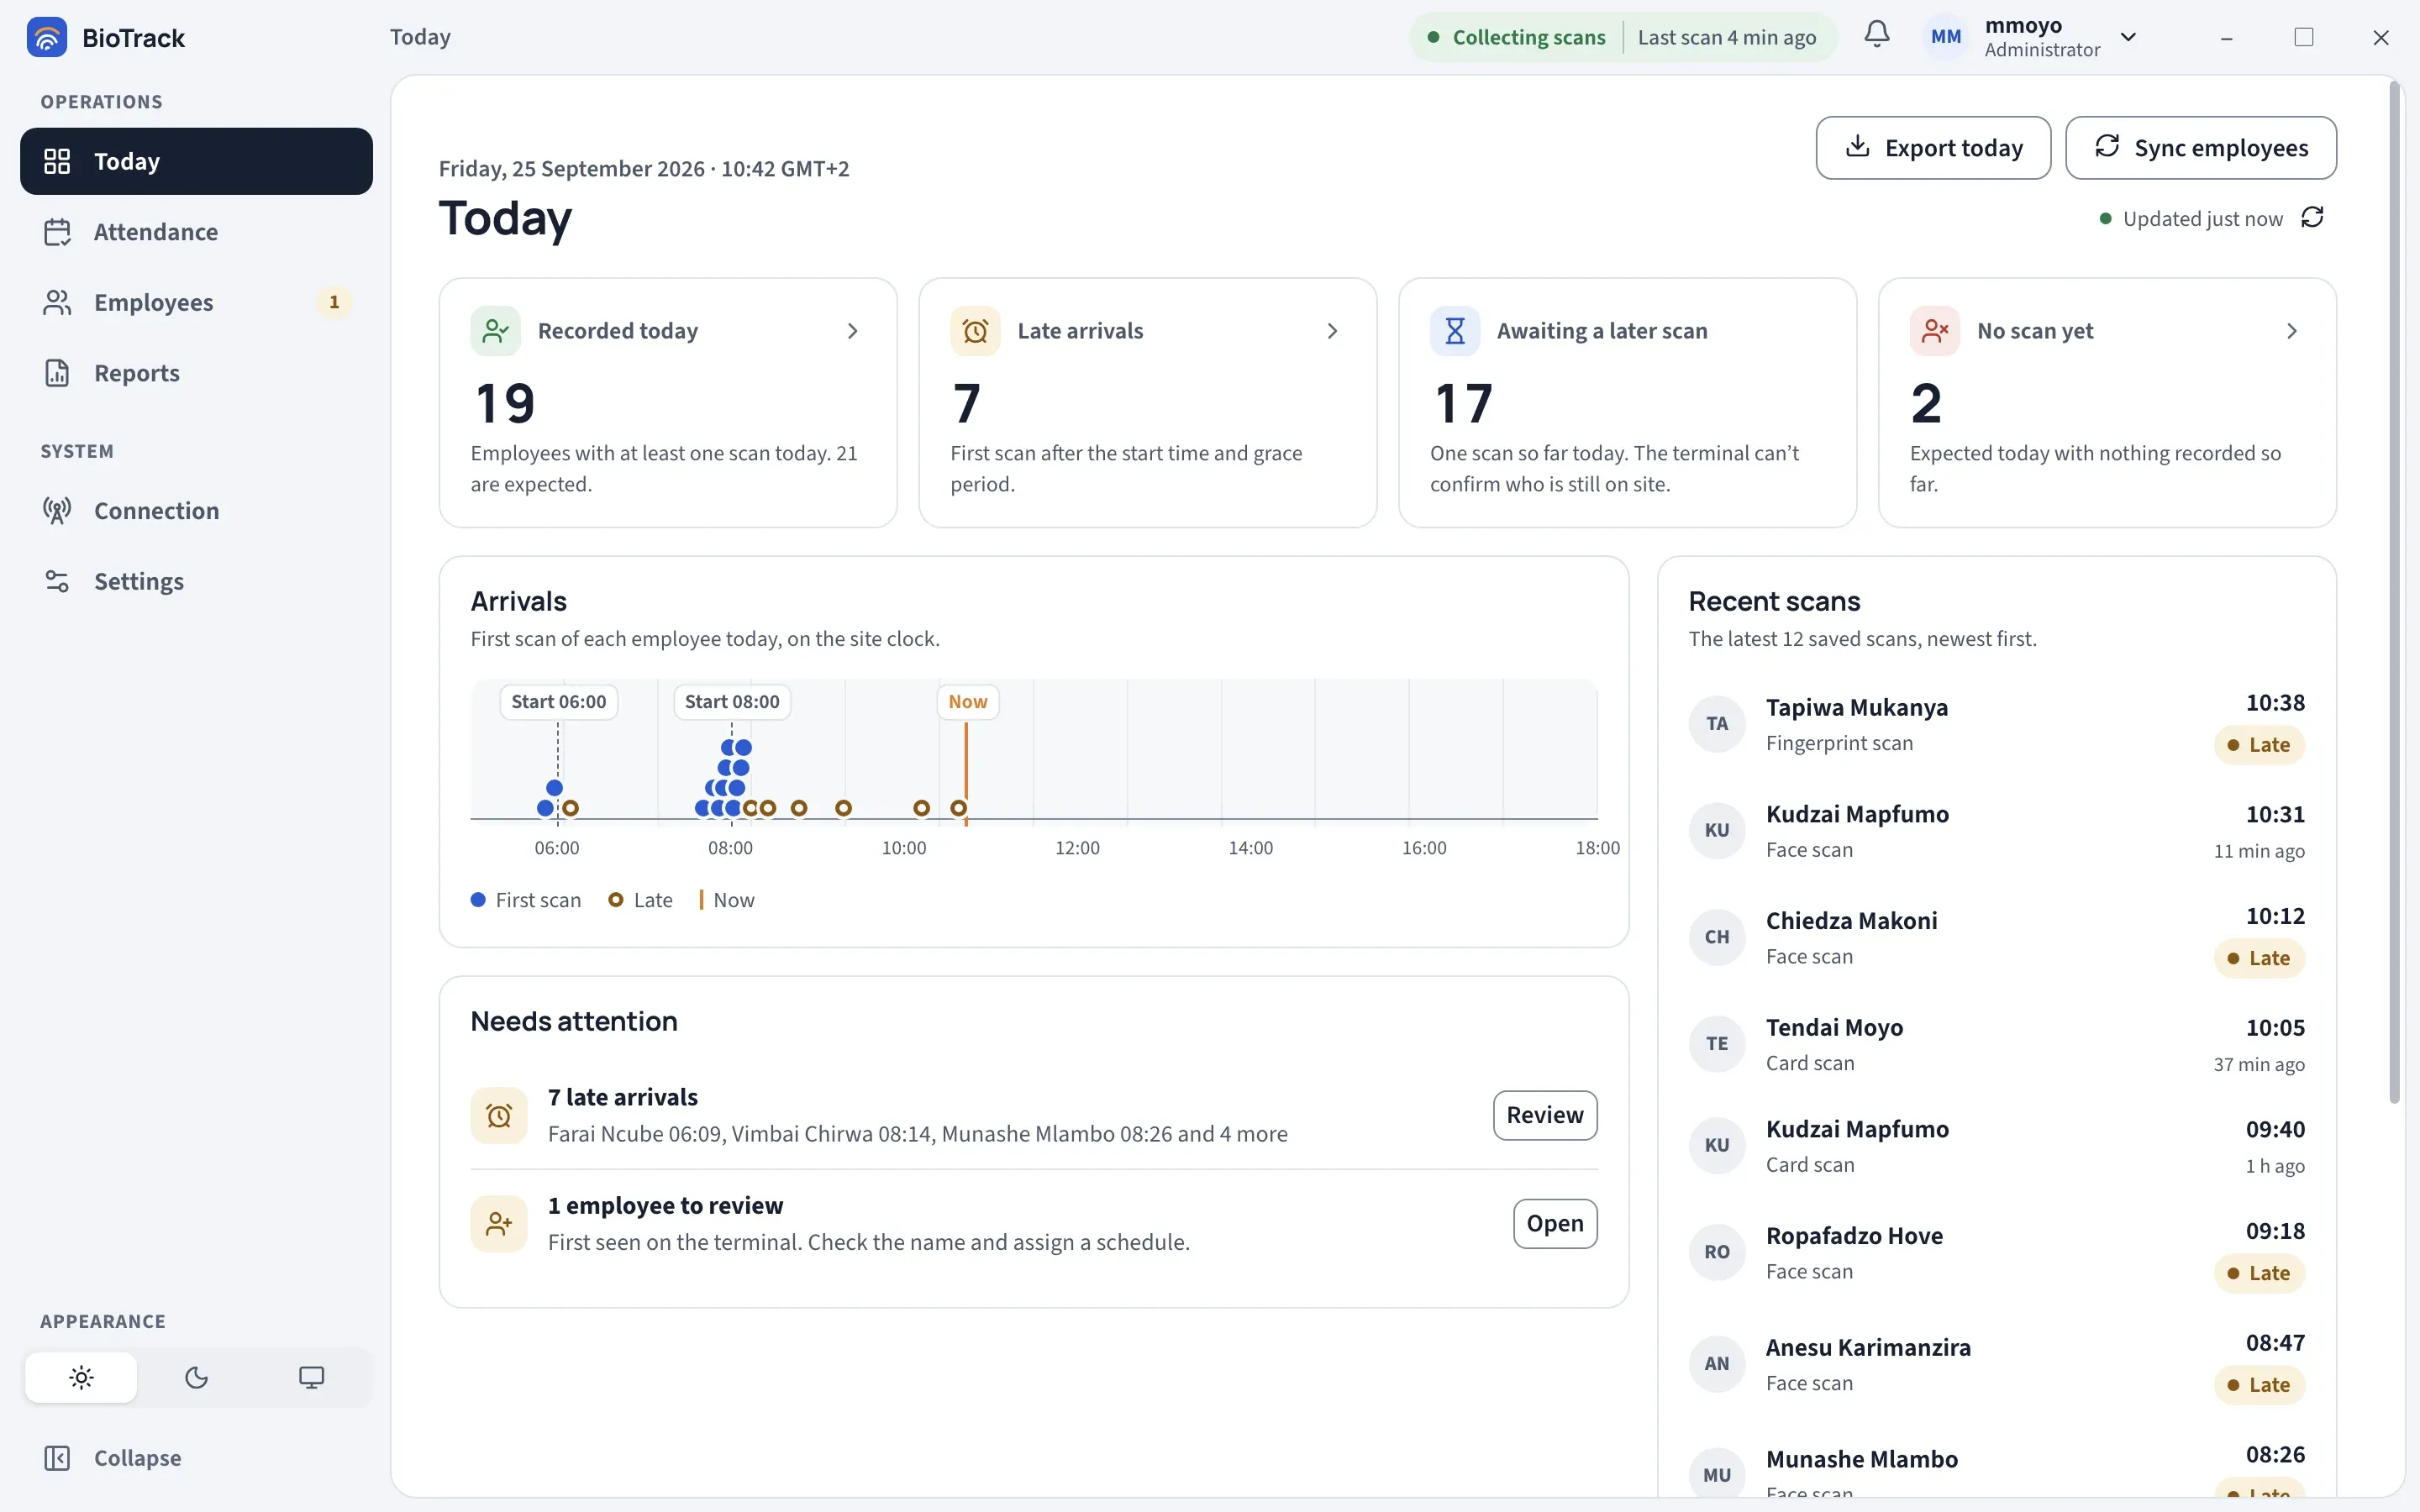Click the MM user avatar
The width and height of the screenshot is (2420, 1512).
point(1945,37)
